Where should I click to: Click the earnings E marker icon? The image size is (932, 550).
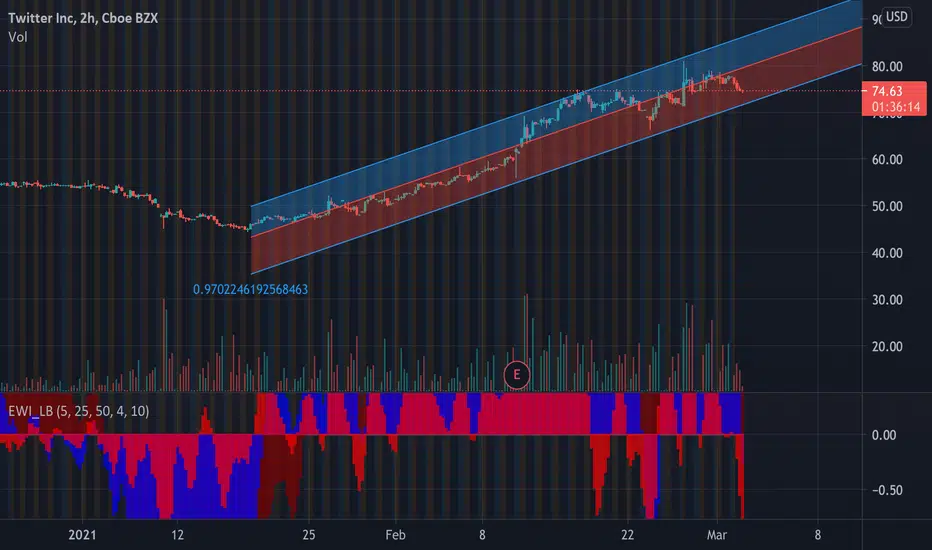517,375
